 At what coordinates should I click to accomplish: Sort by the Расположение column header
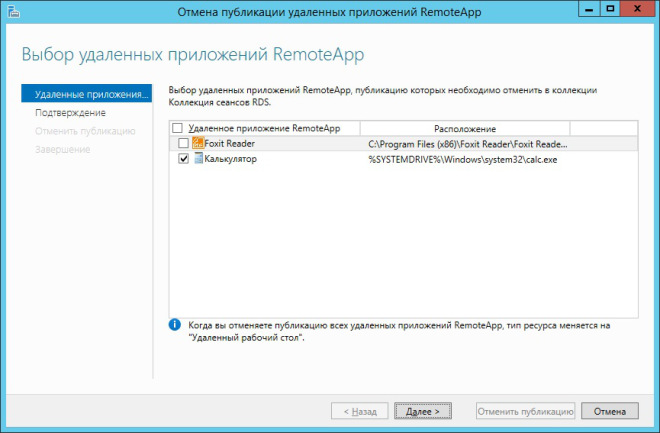(465, 129)
